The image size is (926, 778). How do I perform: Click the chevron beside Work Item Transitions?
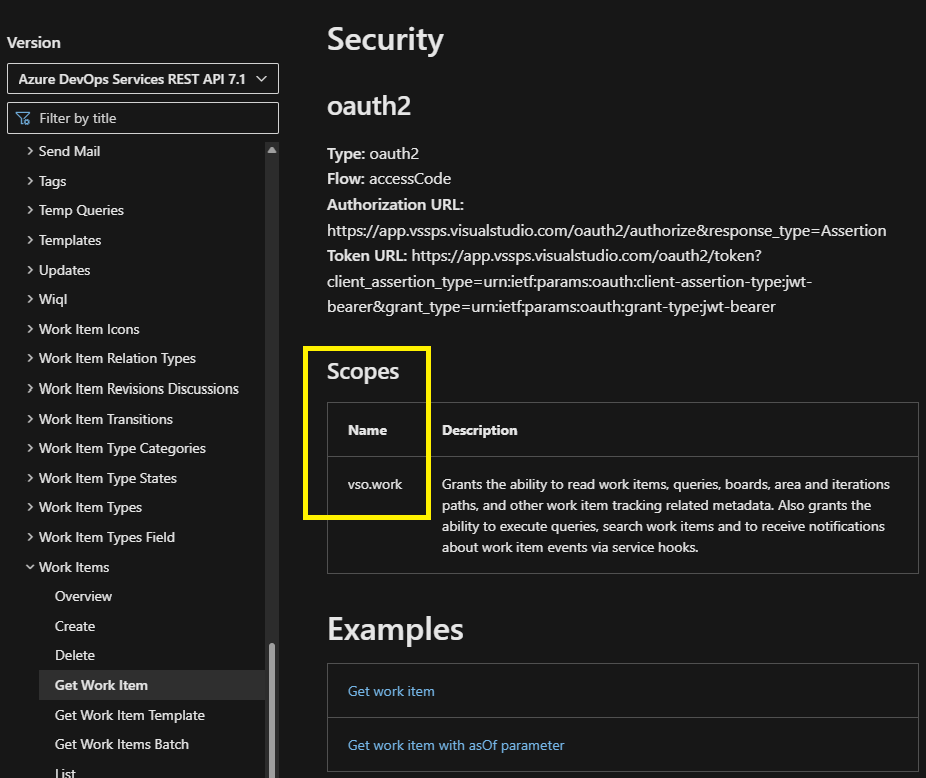pos(29,418)
